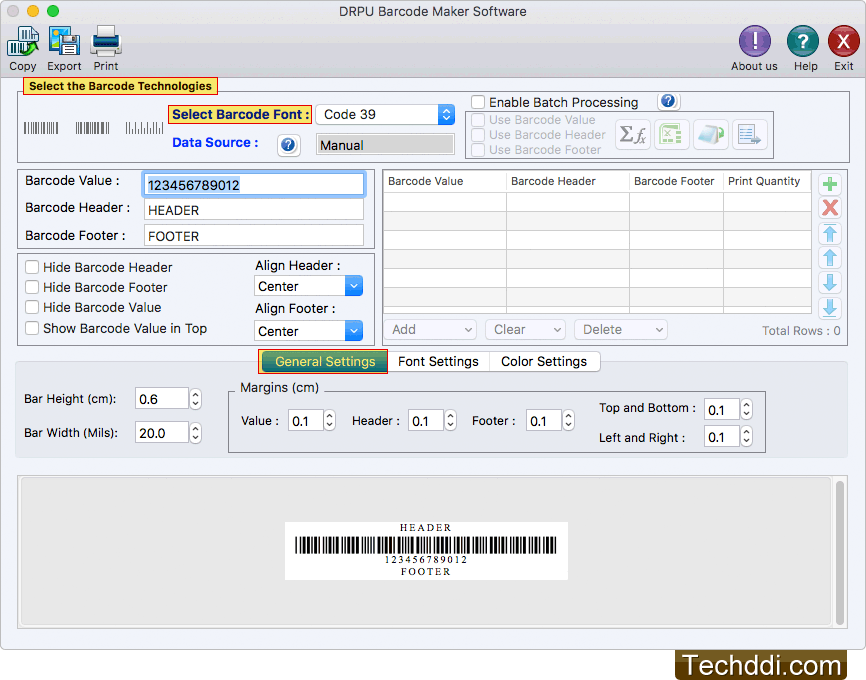The width and height of the screenshot is (866, 680).
Task: Click the Barcode Value input field
Action: pyautogui.click(x=254, y=185)
